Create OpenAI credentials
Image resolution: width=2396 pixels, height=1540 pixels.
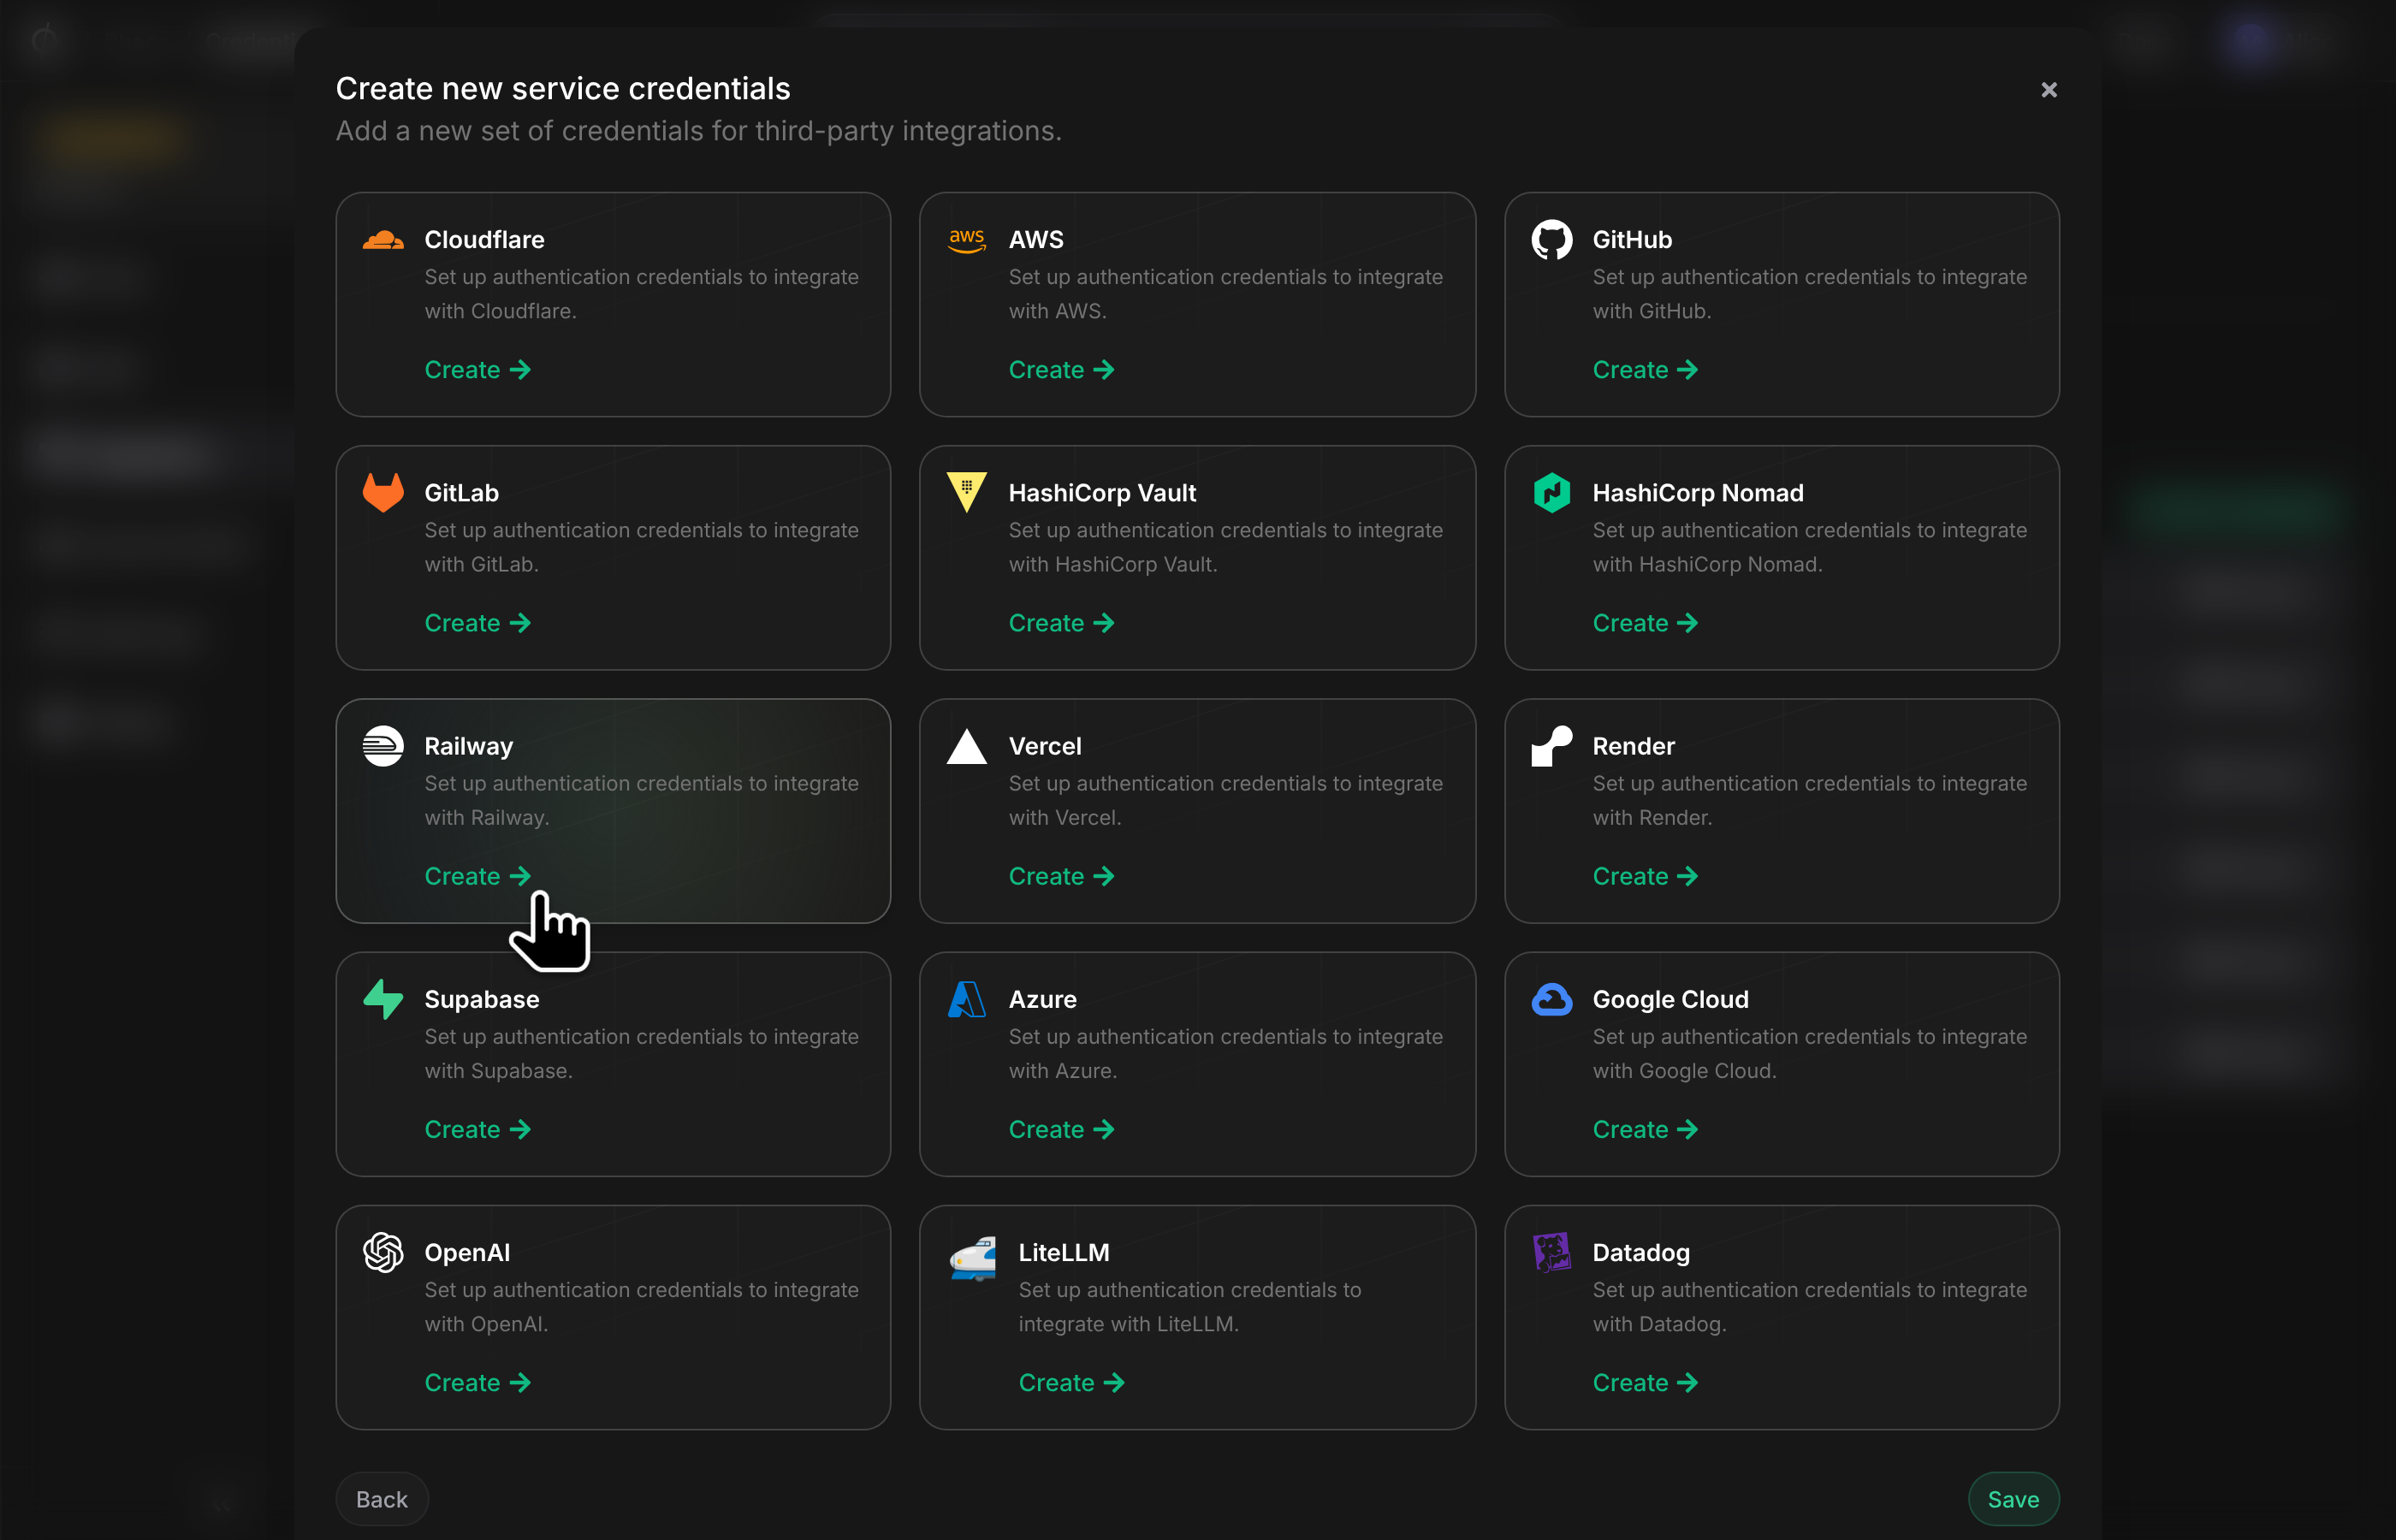pos(477,1383)
